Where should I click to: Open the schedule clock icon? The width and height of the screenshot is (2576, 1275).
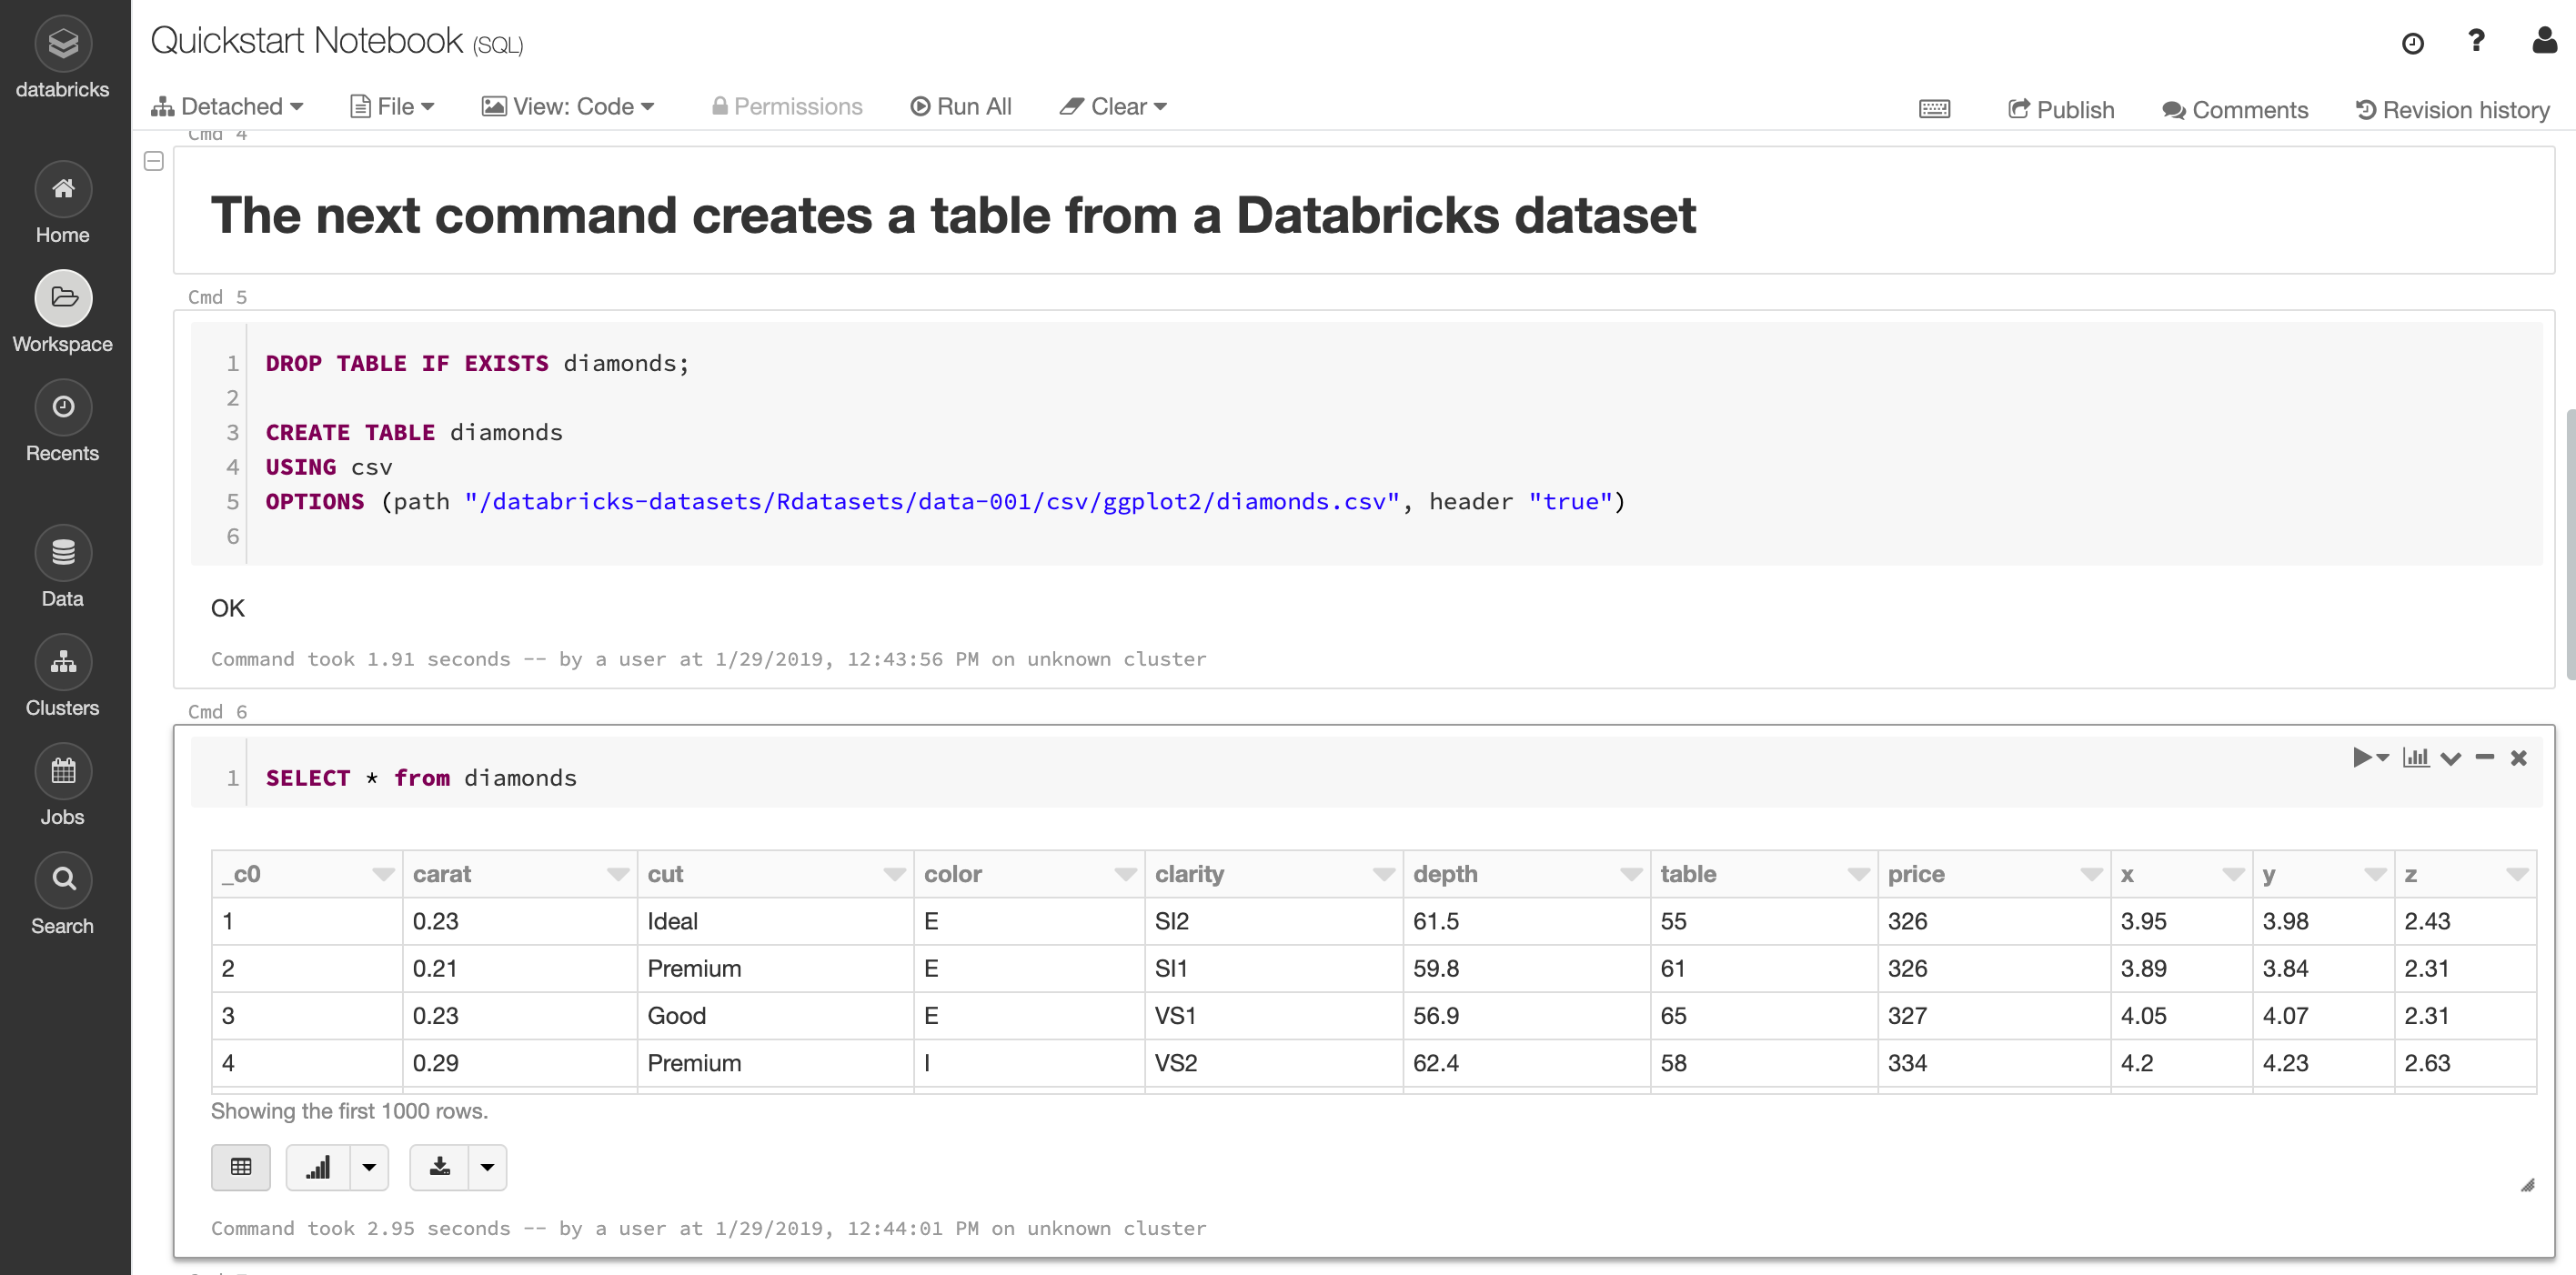pyautogui.click(x=2412, y=43)
